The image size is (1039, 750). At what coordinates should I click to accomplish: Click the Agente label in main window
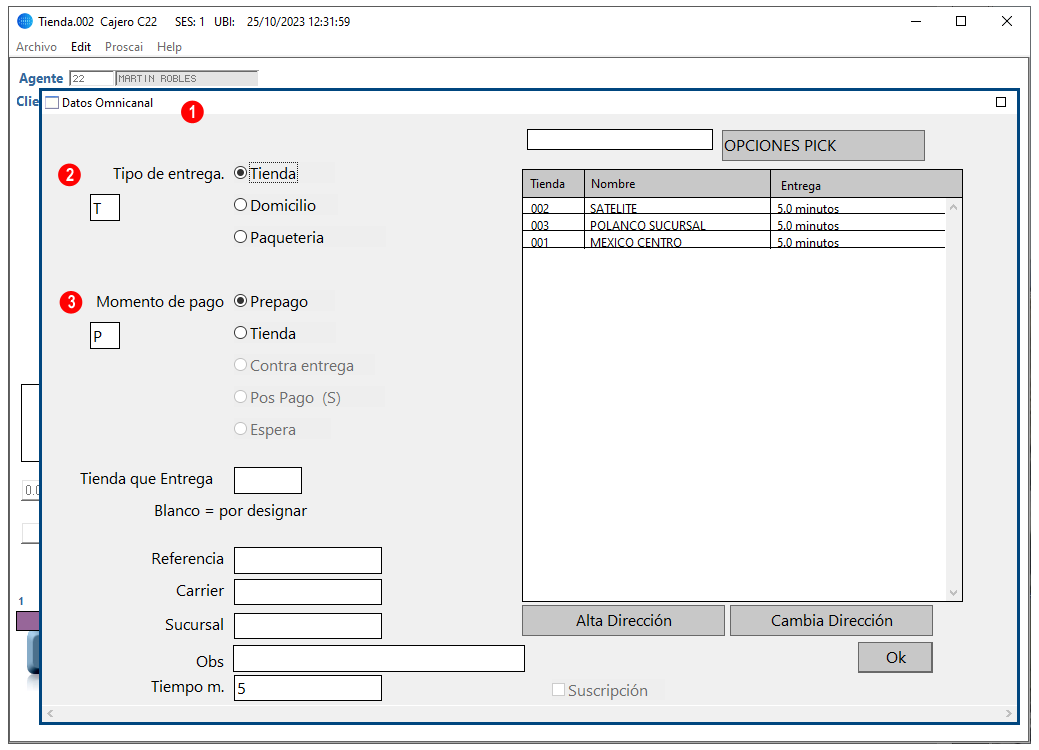(41, 78)
